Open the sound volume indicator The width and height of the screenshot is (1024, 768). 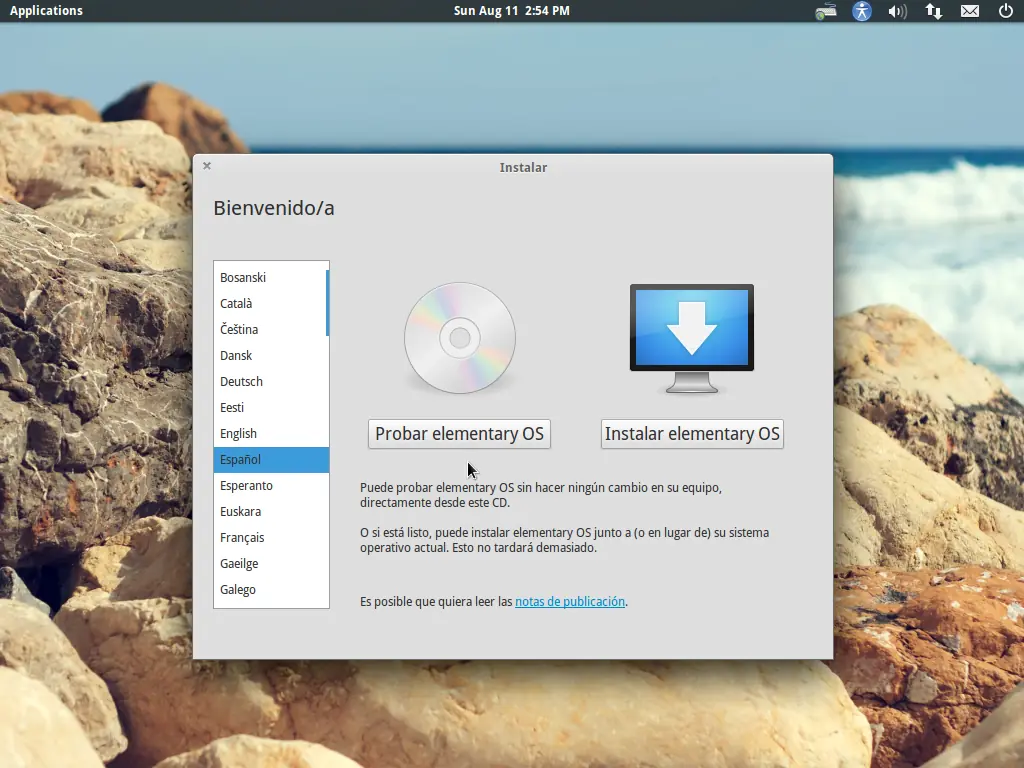(x=897, y=11)
